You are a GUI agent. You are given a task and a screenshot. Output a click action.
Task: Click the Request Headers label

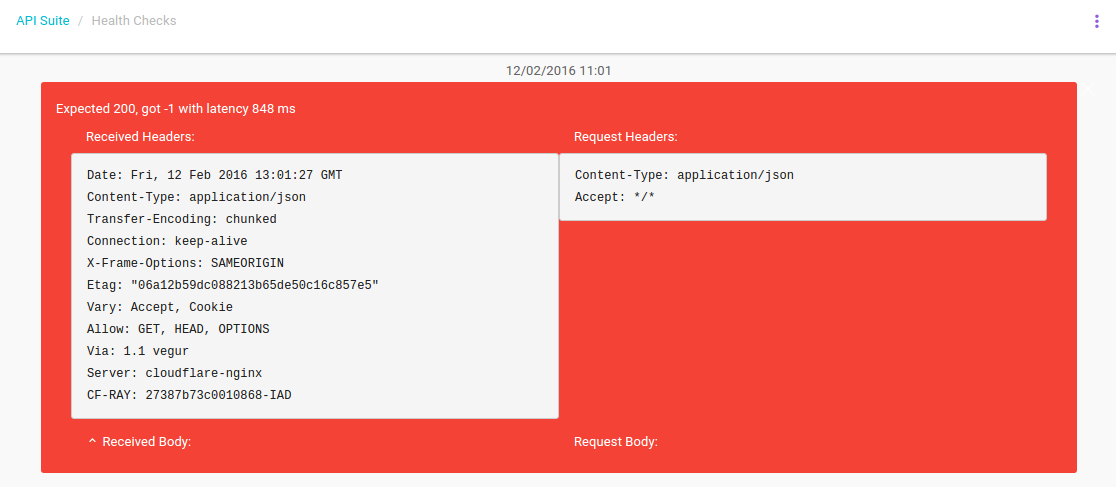[626, 137]
